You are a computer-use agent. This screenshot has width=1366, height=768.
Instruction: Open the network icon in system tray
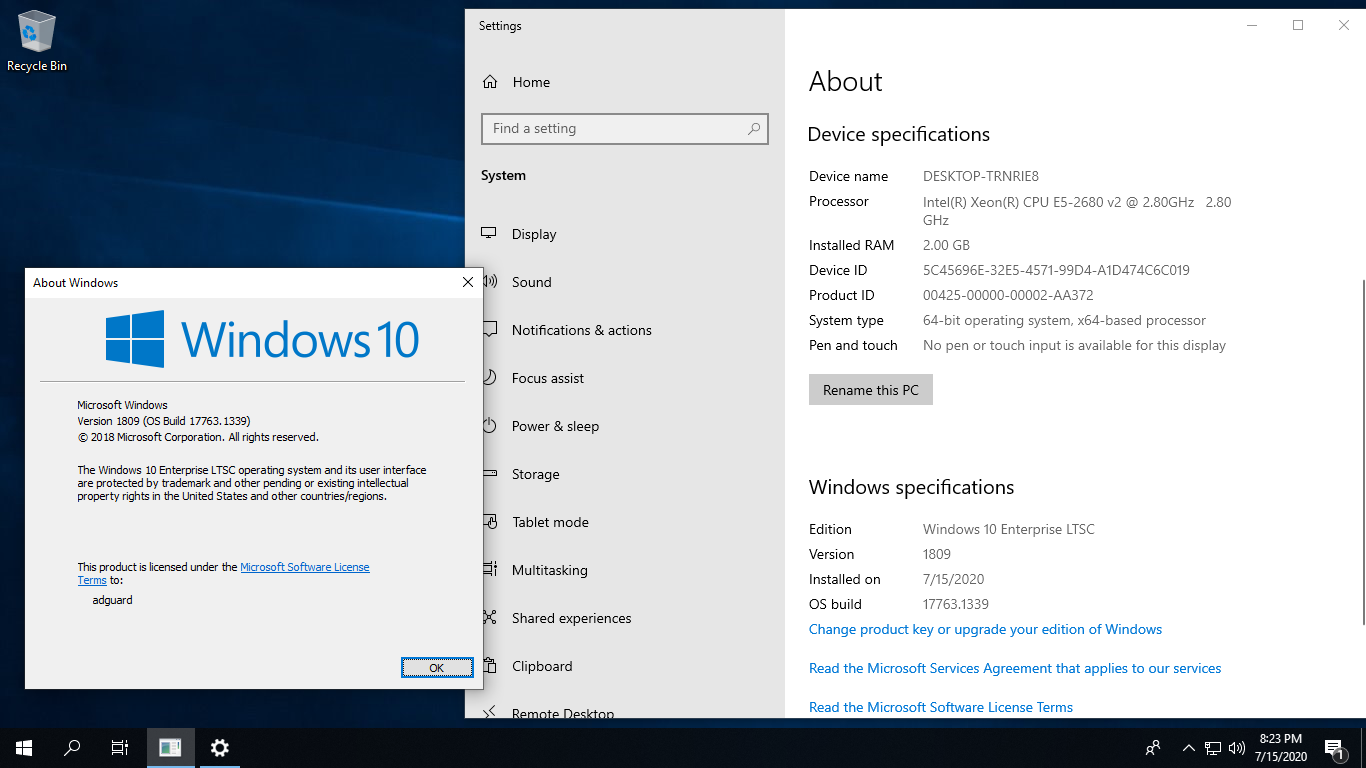pos(1213,747)
